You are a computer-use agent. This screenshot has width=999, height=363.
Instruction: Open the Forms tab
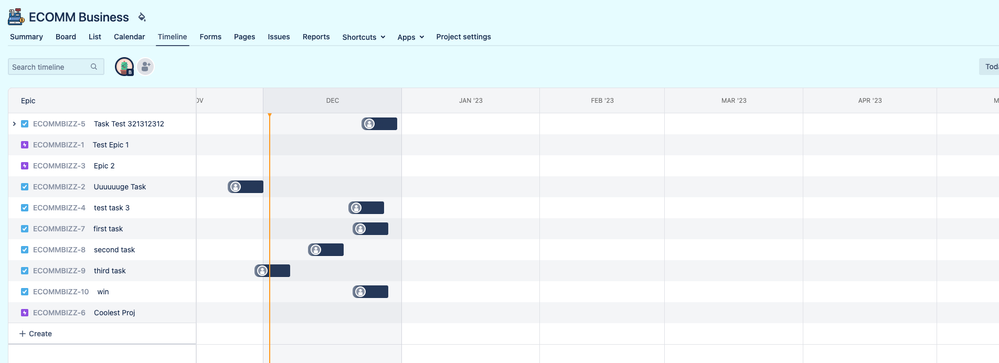(x=210, y=37)
